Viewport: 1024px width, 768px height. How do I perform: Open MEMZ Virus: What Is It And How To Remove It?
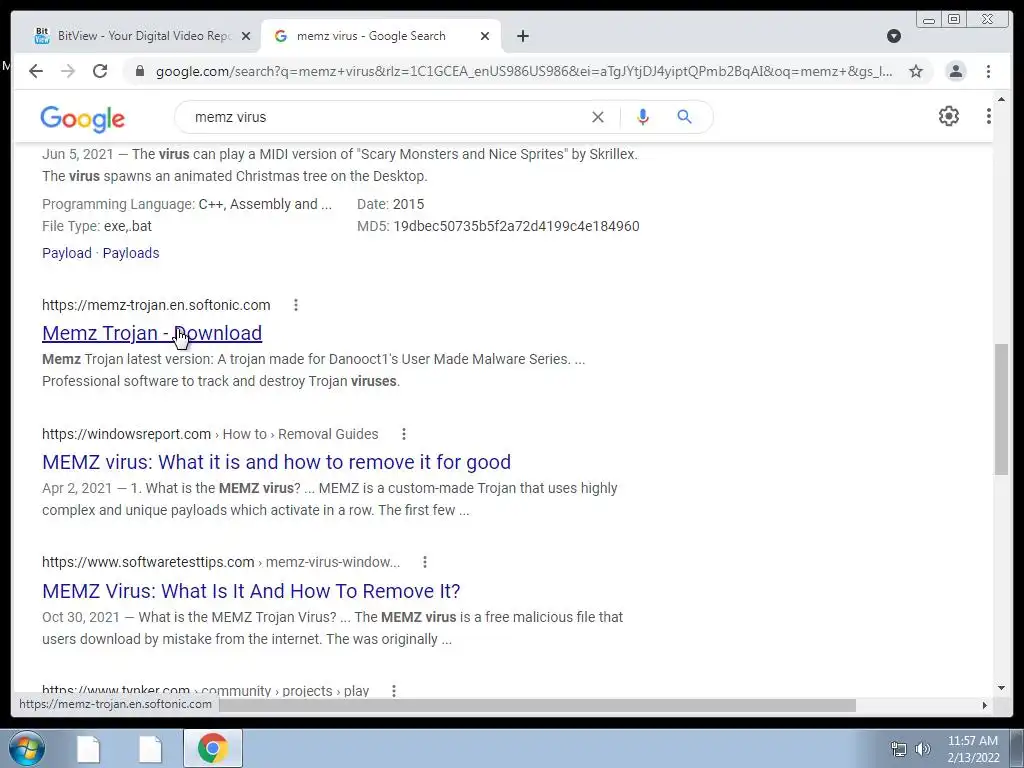(251, 591)
